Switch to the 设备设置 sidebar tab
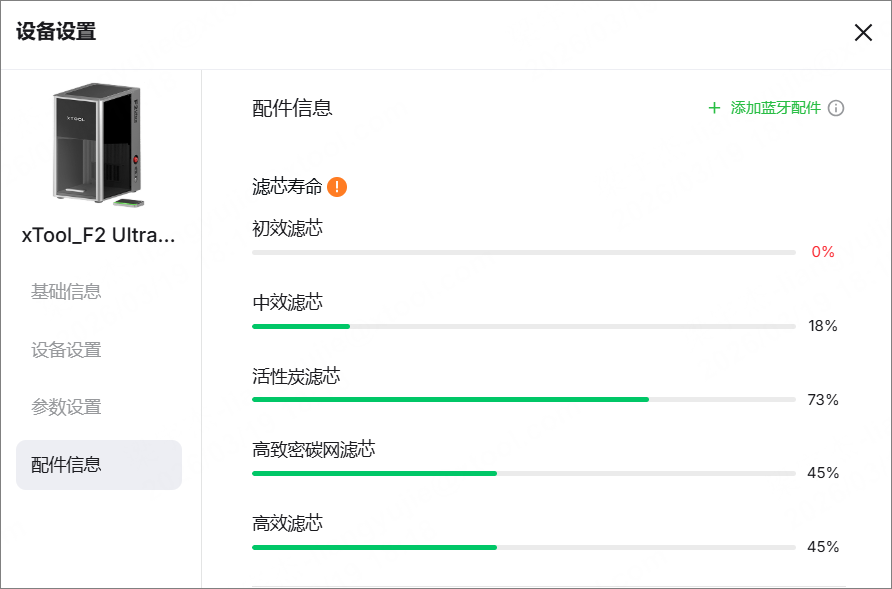Viewport: 892px width, 589px height. point(66,350)
